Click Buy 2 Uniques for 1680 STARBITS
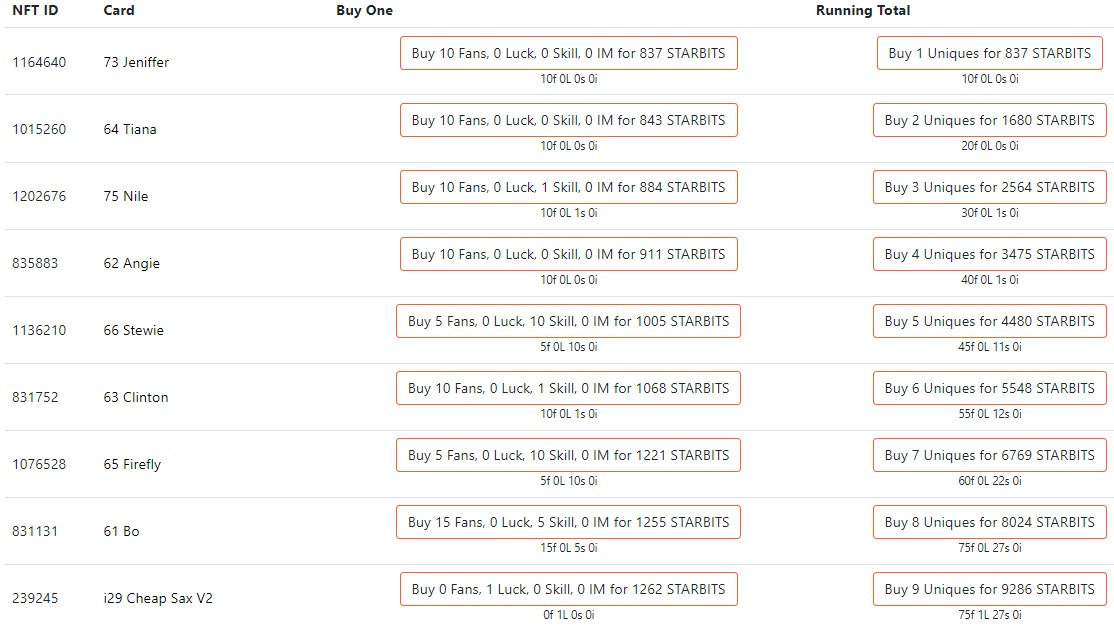1114x628 pixels. click(x=990, y=120)
